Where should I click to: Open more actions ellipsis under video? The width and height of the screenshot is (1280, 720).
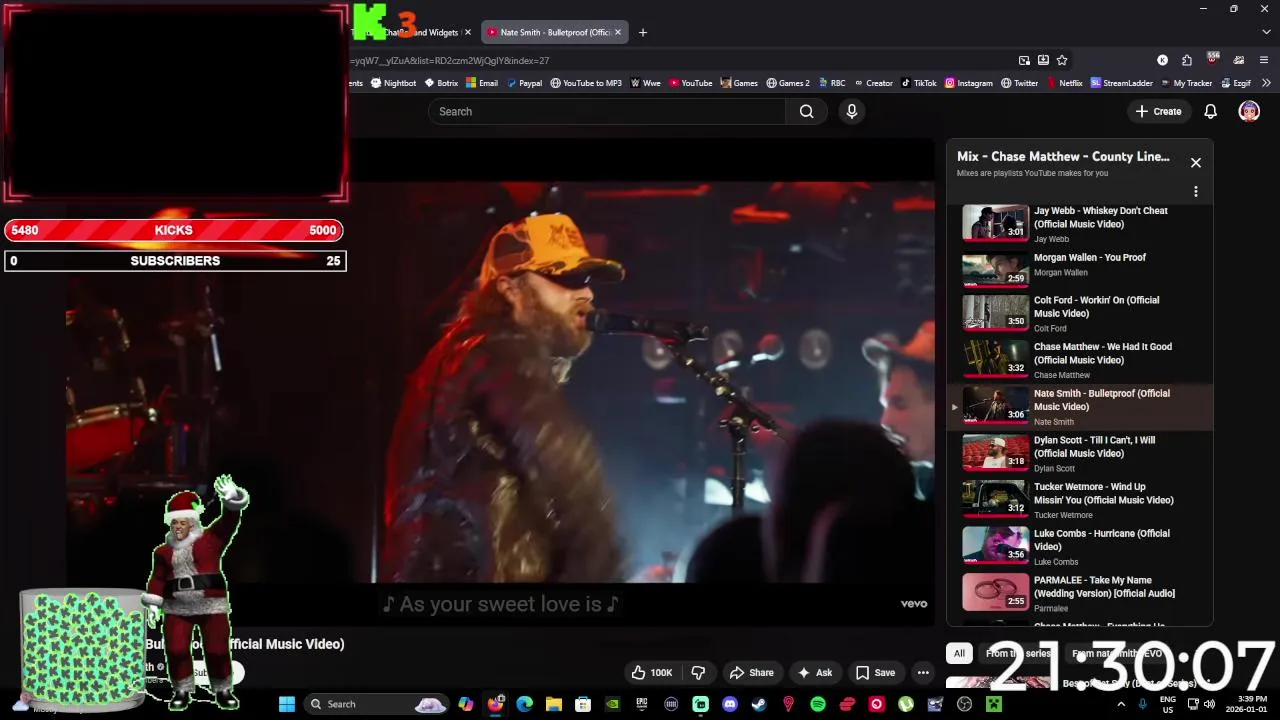(x=923, y=672)
